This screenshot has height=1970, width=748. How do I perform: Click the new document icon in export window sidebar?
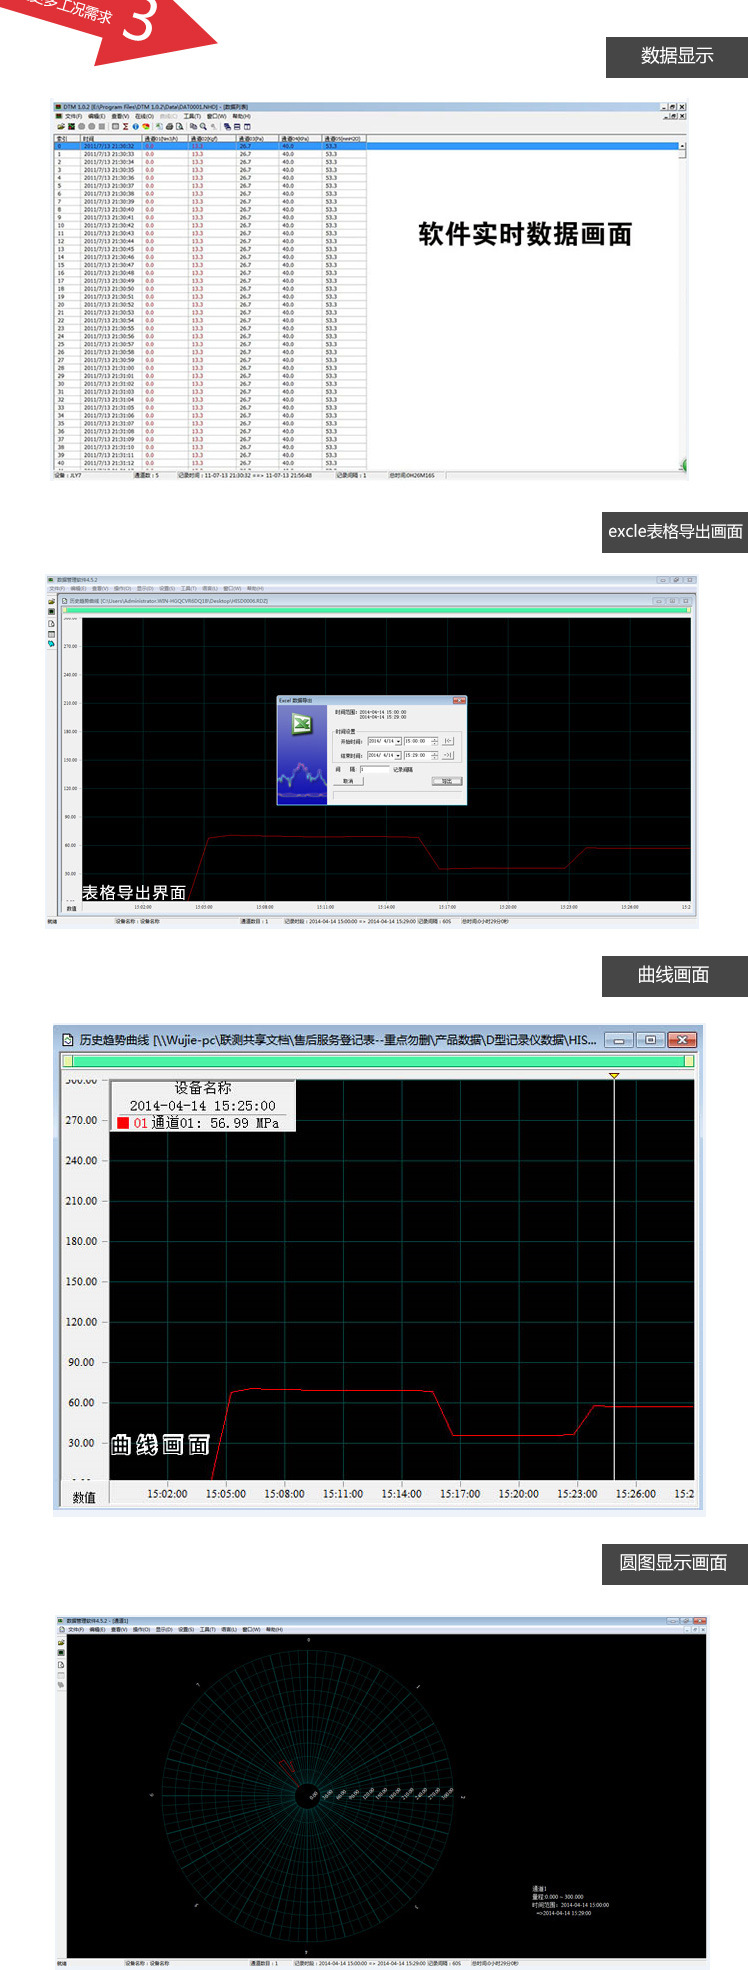point(51,623)
